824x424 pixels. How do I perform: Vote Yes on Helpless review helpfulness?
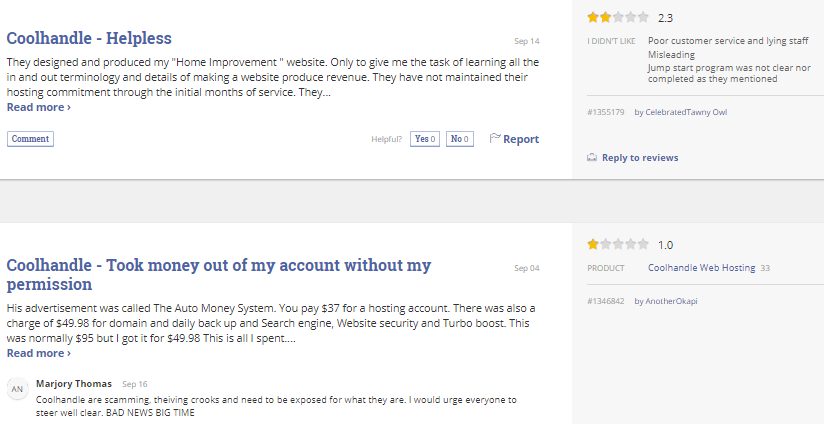click(425, 139)
